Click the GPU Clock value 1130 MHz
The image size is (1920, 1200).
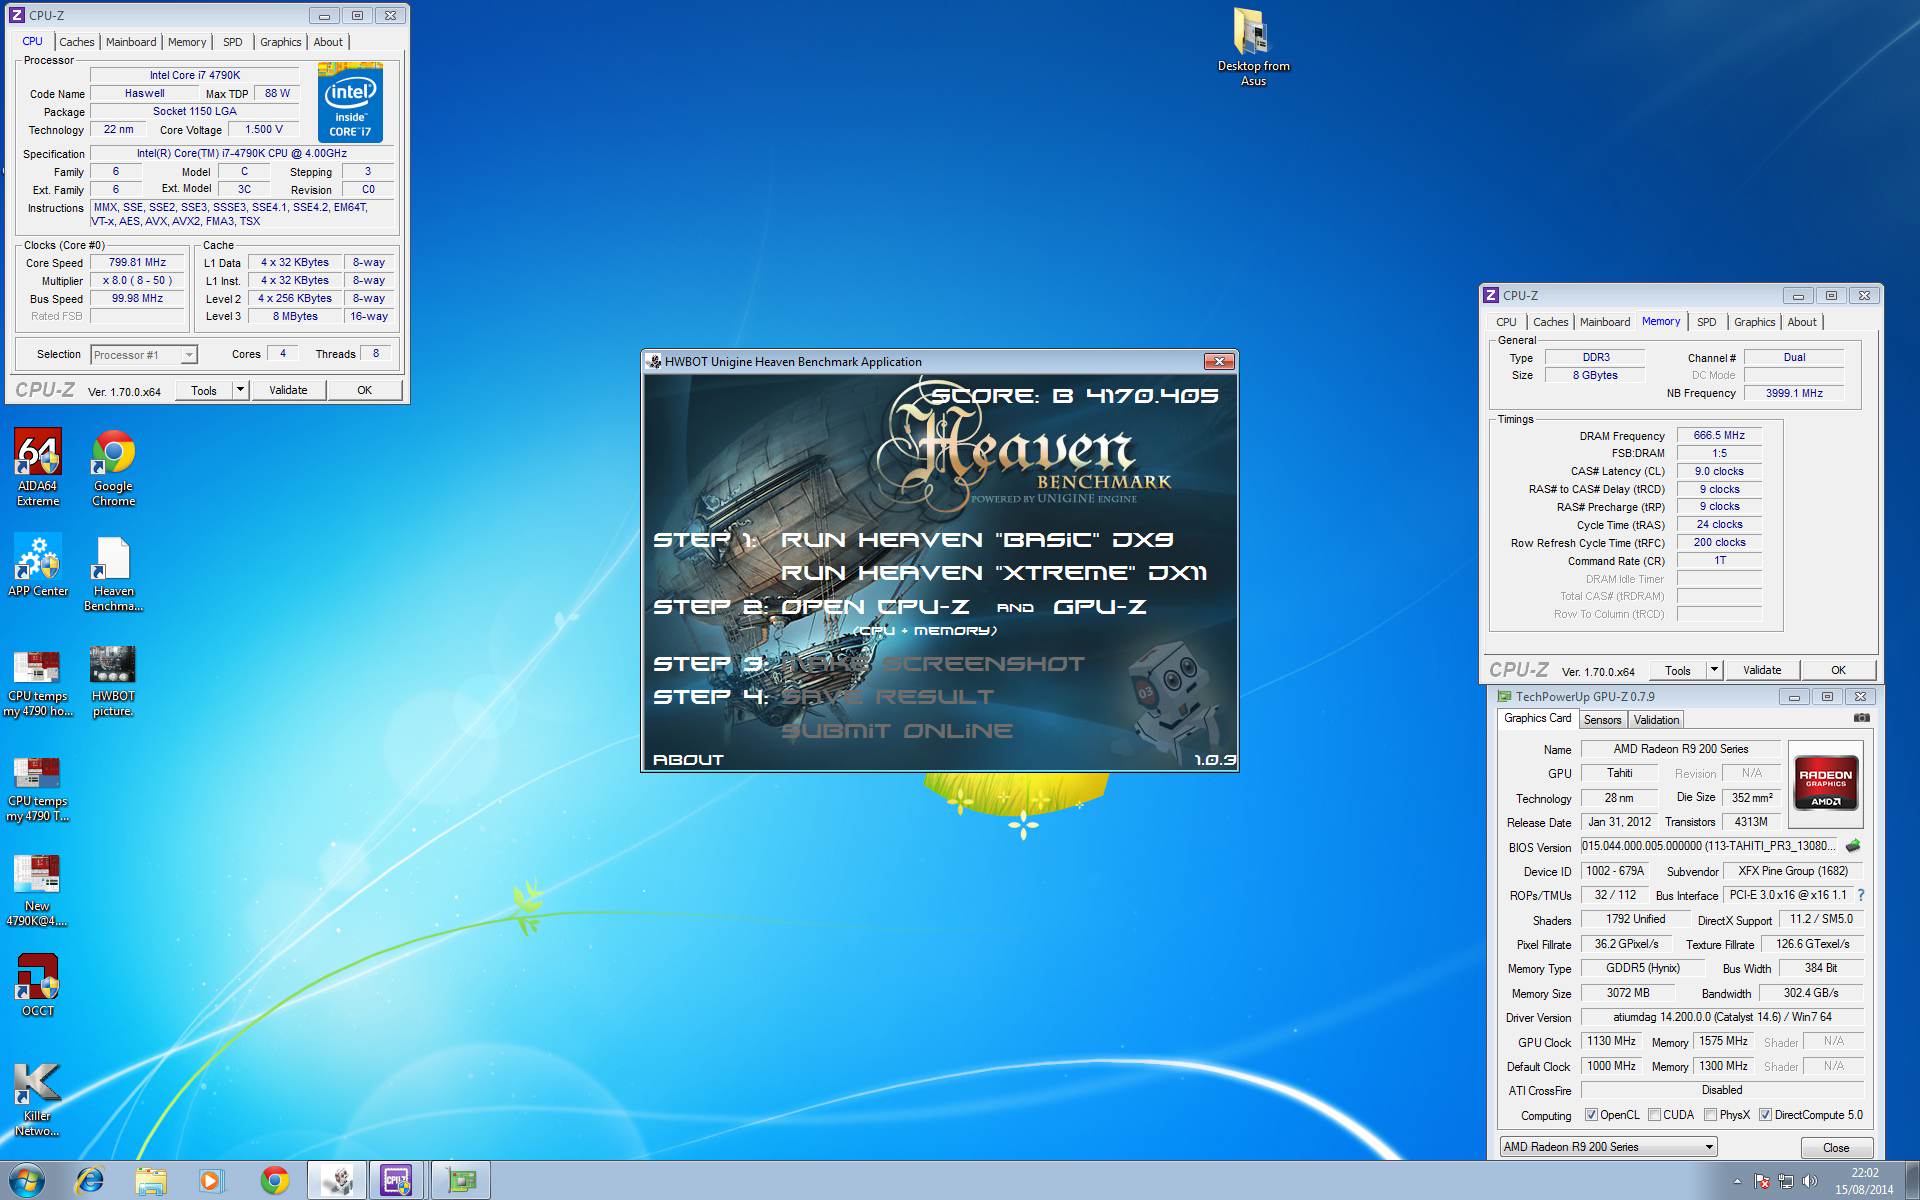pyautogui.click(x=1611, y=1041)
